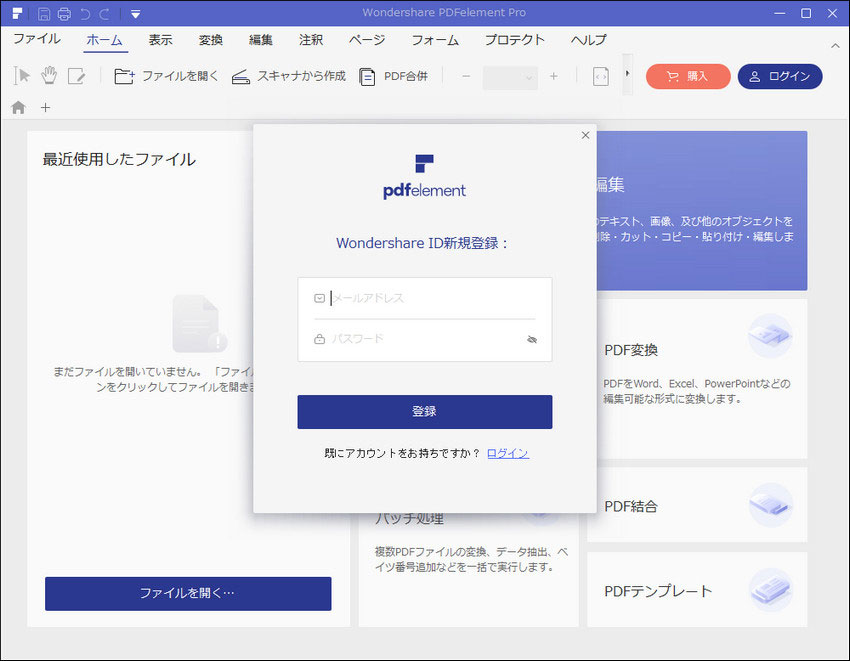Click the empty document placeholder icon
The width and height of the screenshot is (850, 661).
point(199,324)
